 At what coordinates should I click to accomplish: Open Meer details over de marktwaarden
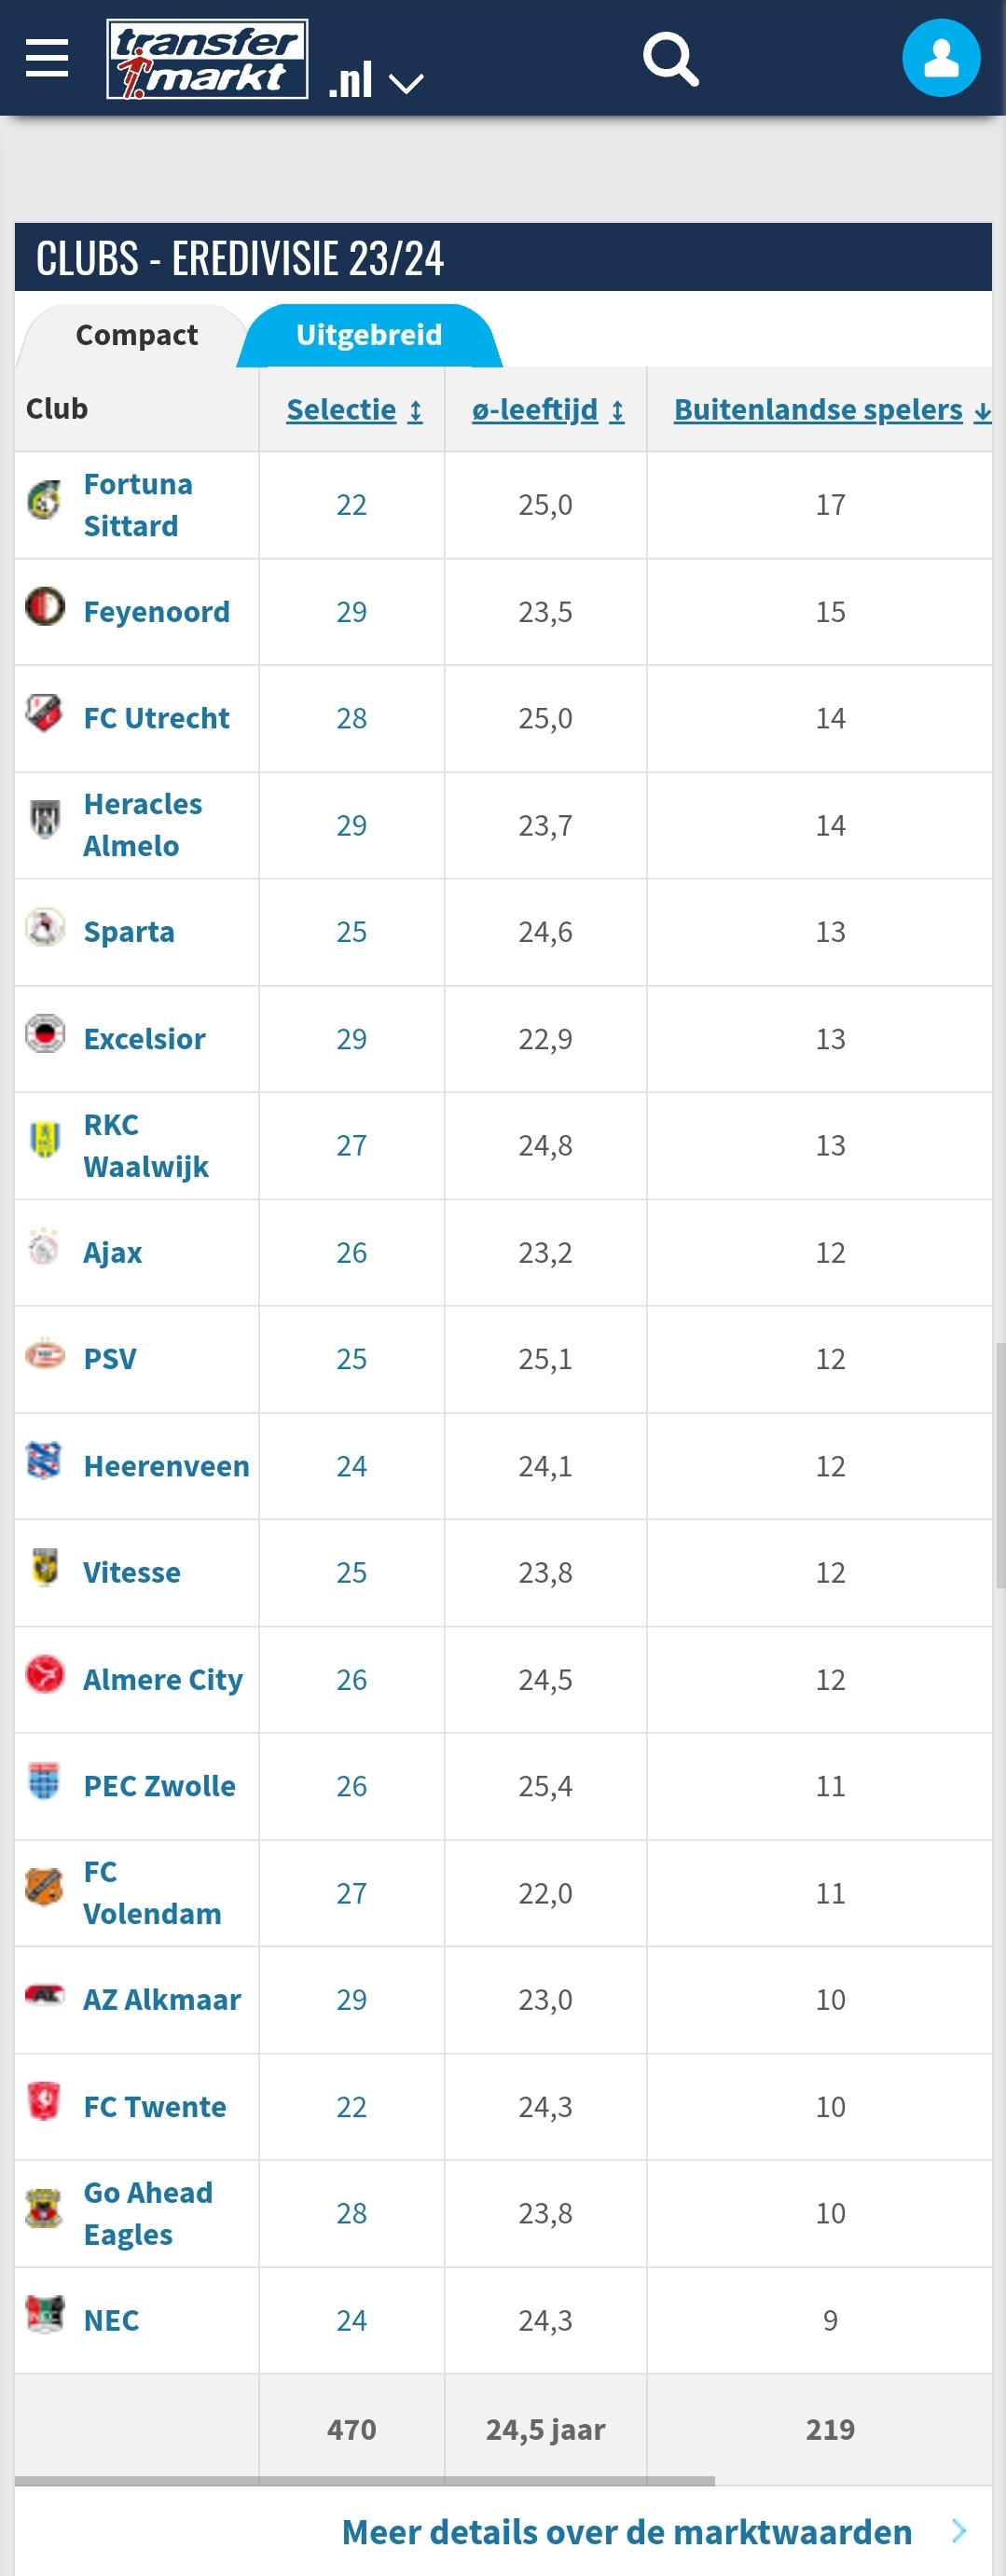(x=627, y=2532)
